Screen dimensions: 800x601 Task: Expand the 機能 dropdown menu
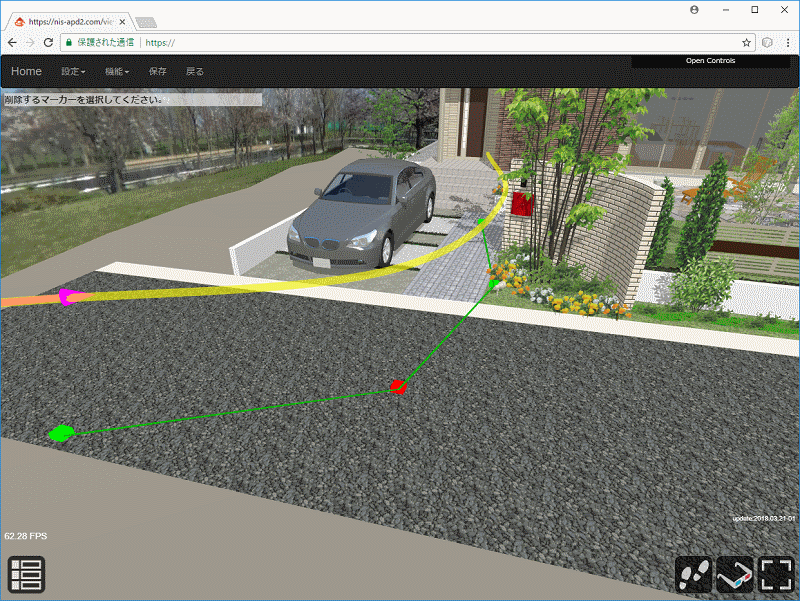point(117,72)
